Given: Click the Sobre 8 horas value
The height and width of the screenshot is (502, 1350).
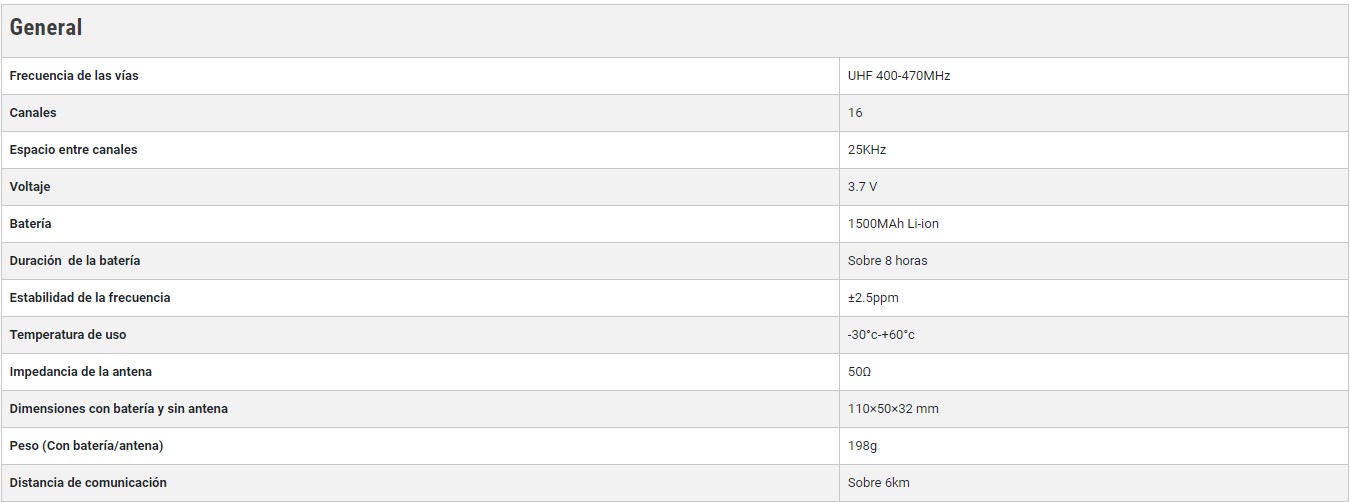Looking at the screenshot, I should tap(887, 261).
